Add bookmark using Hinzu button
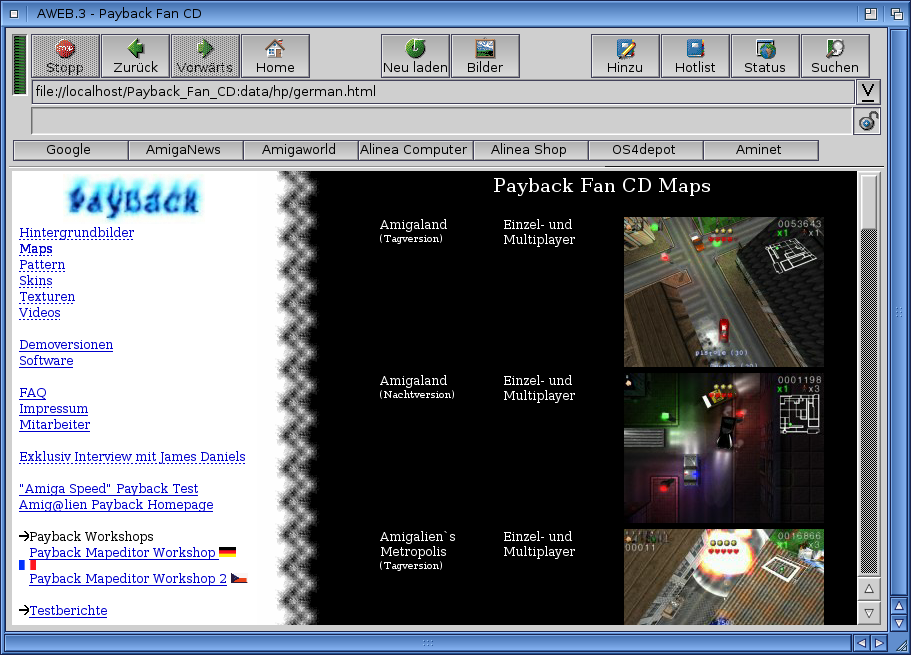 click(x=625, y=56)
